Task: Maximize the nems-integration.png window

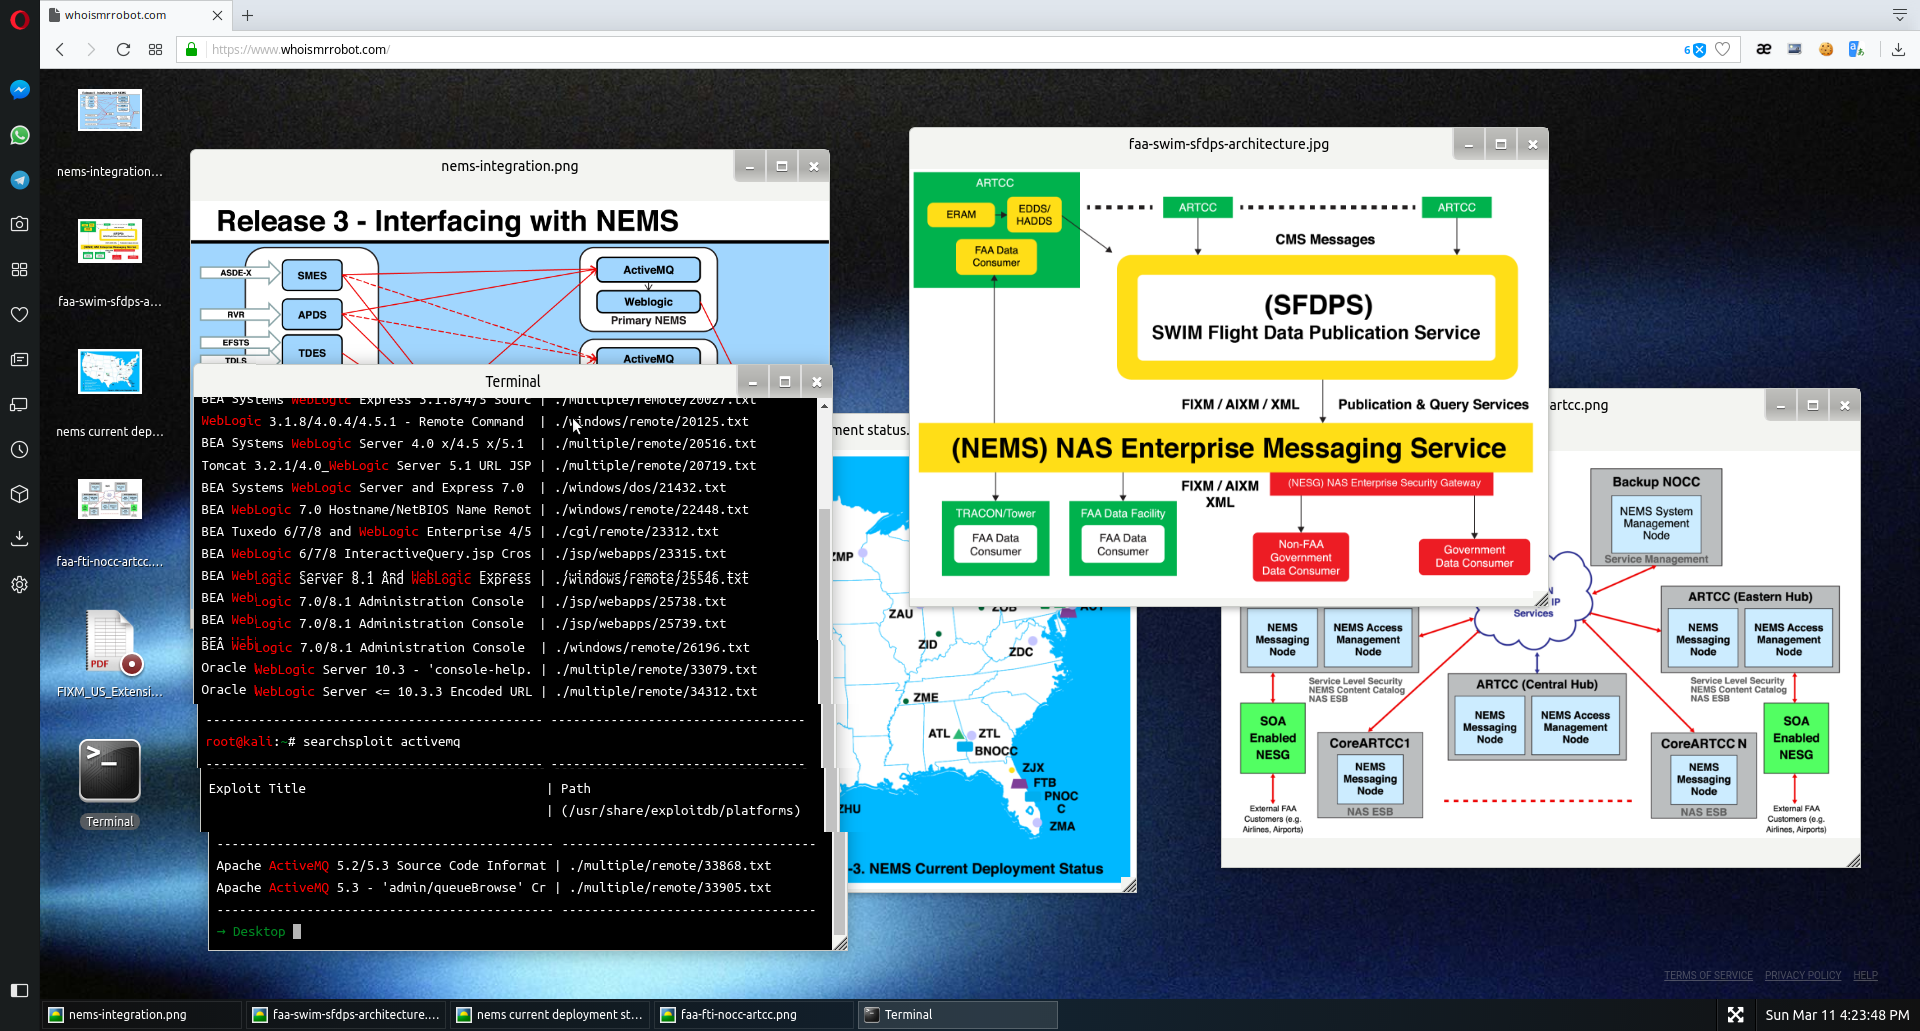Action: [x=782, y=166]
